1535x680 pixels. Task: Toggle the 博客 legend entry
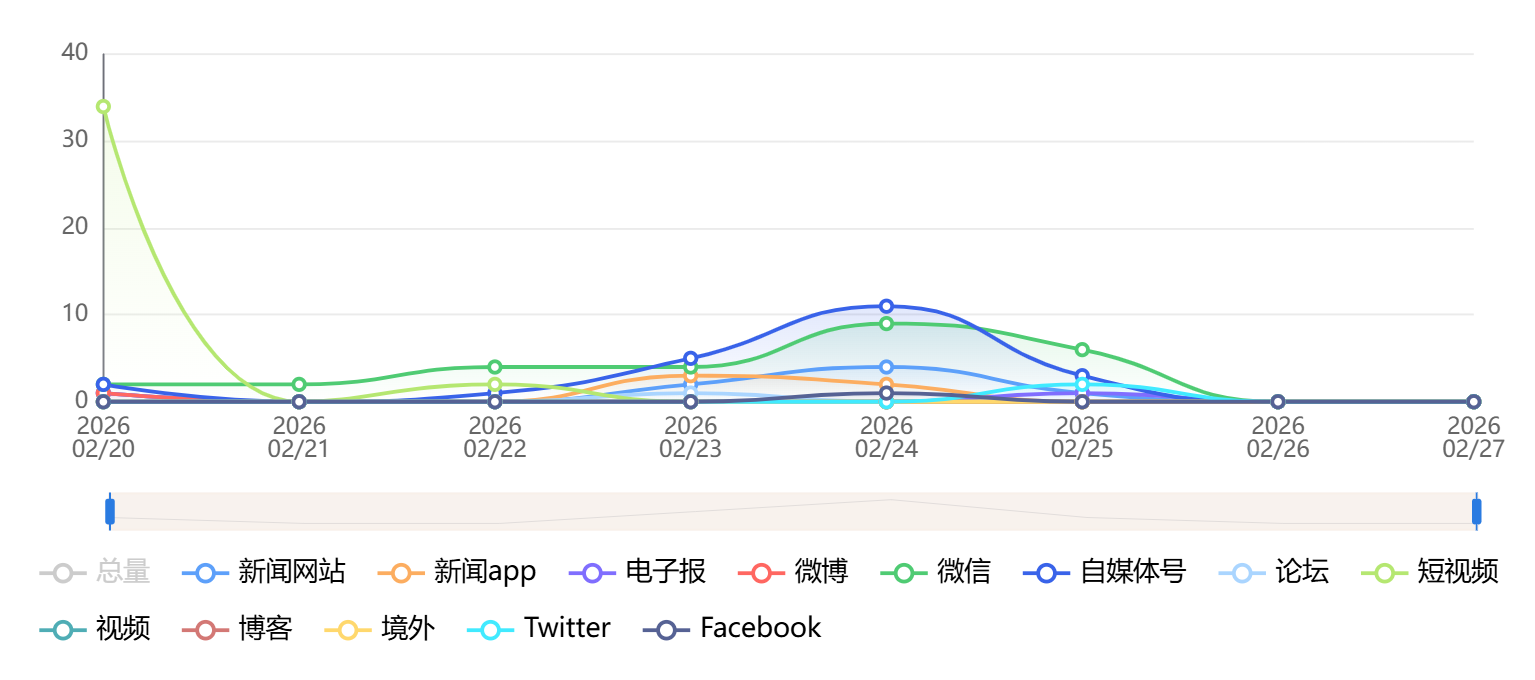click(237, 628)
